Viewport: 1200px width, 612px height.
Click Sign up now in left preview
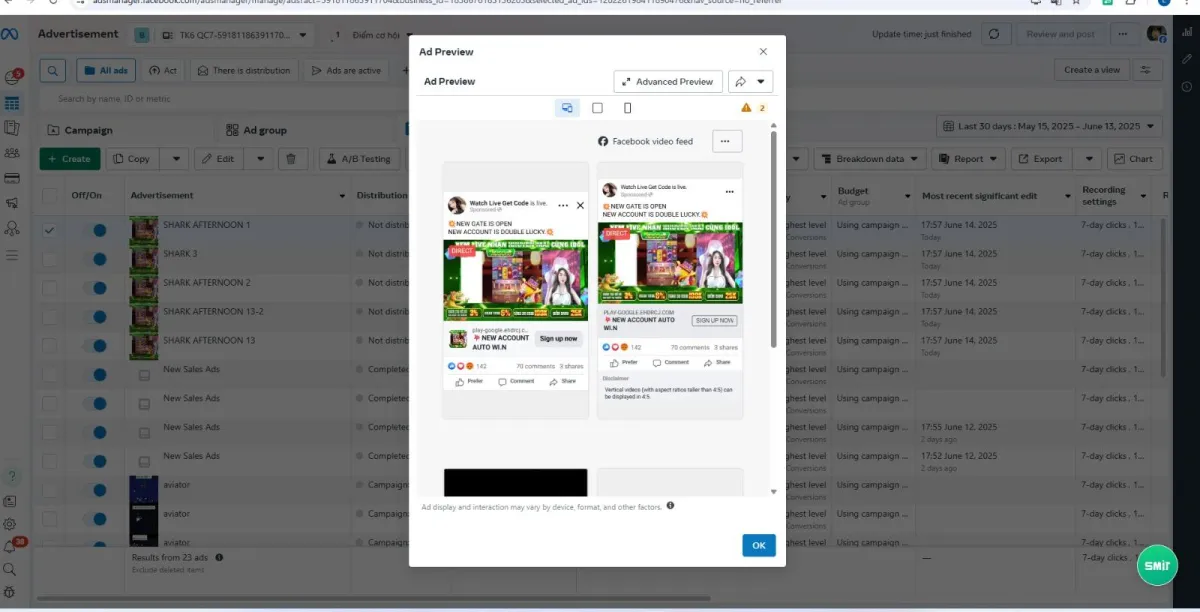click(x=558, y=338)
